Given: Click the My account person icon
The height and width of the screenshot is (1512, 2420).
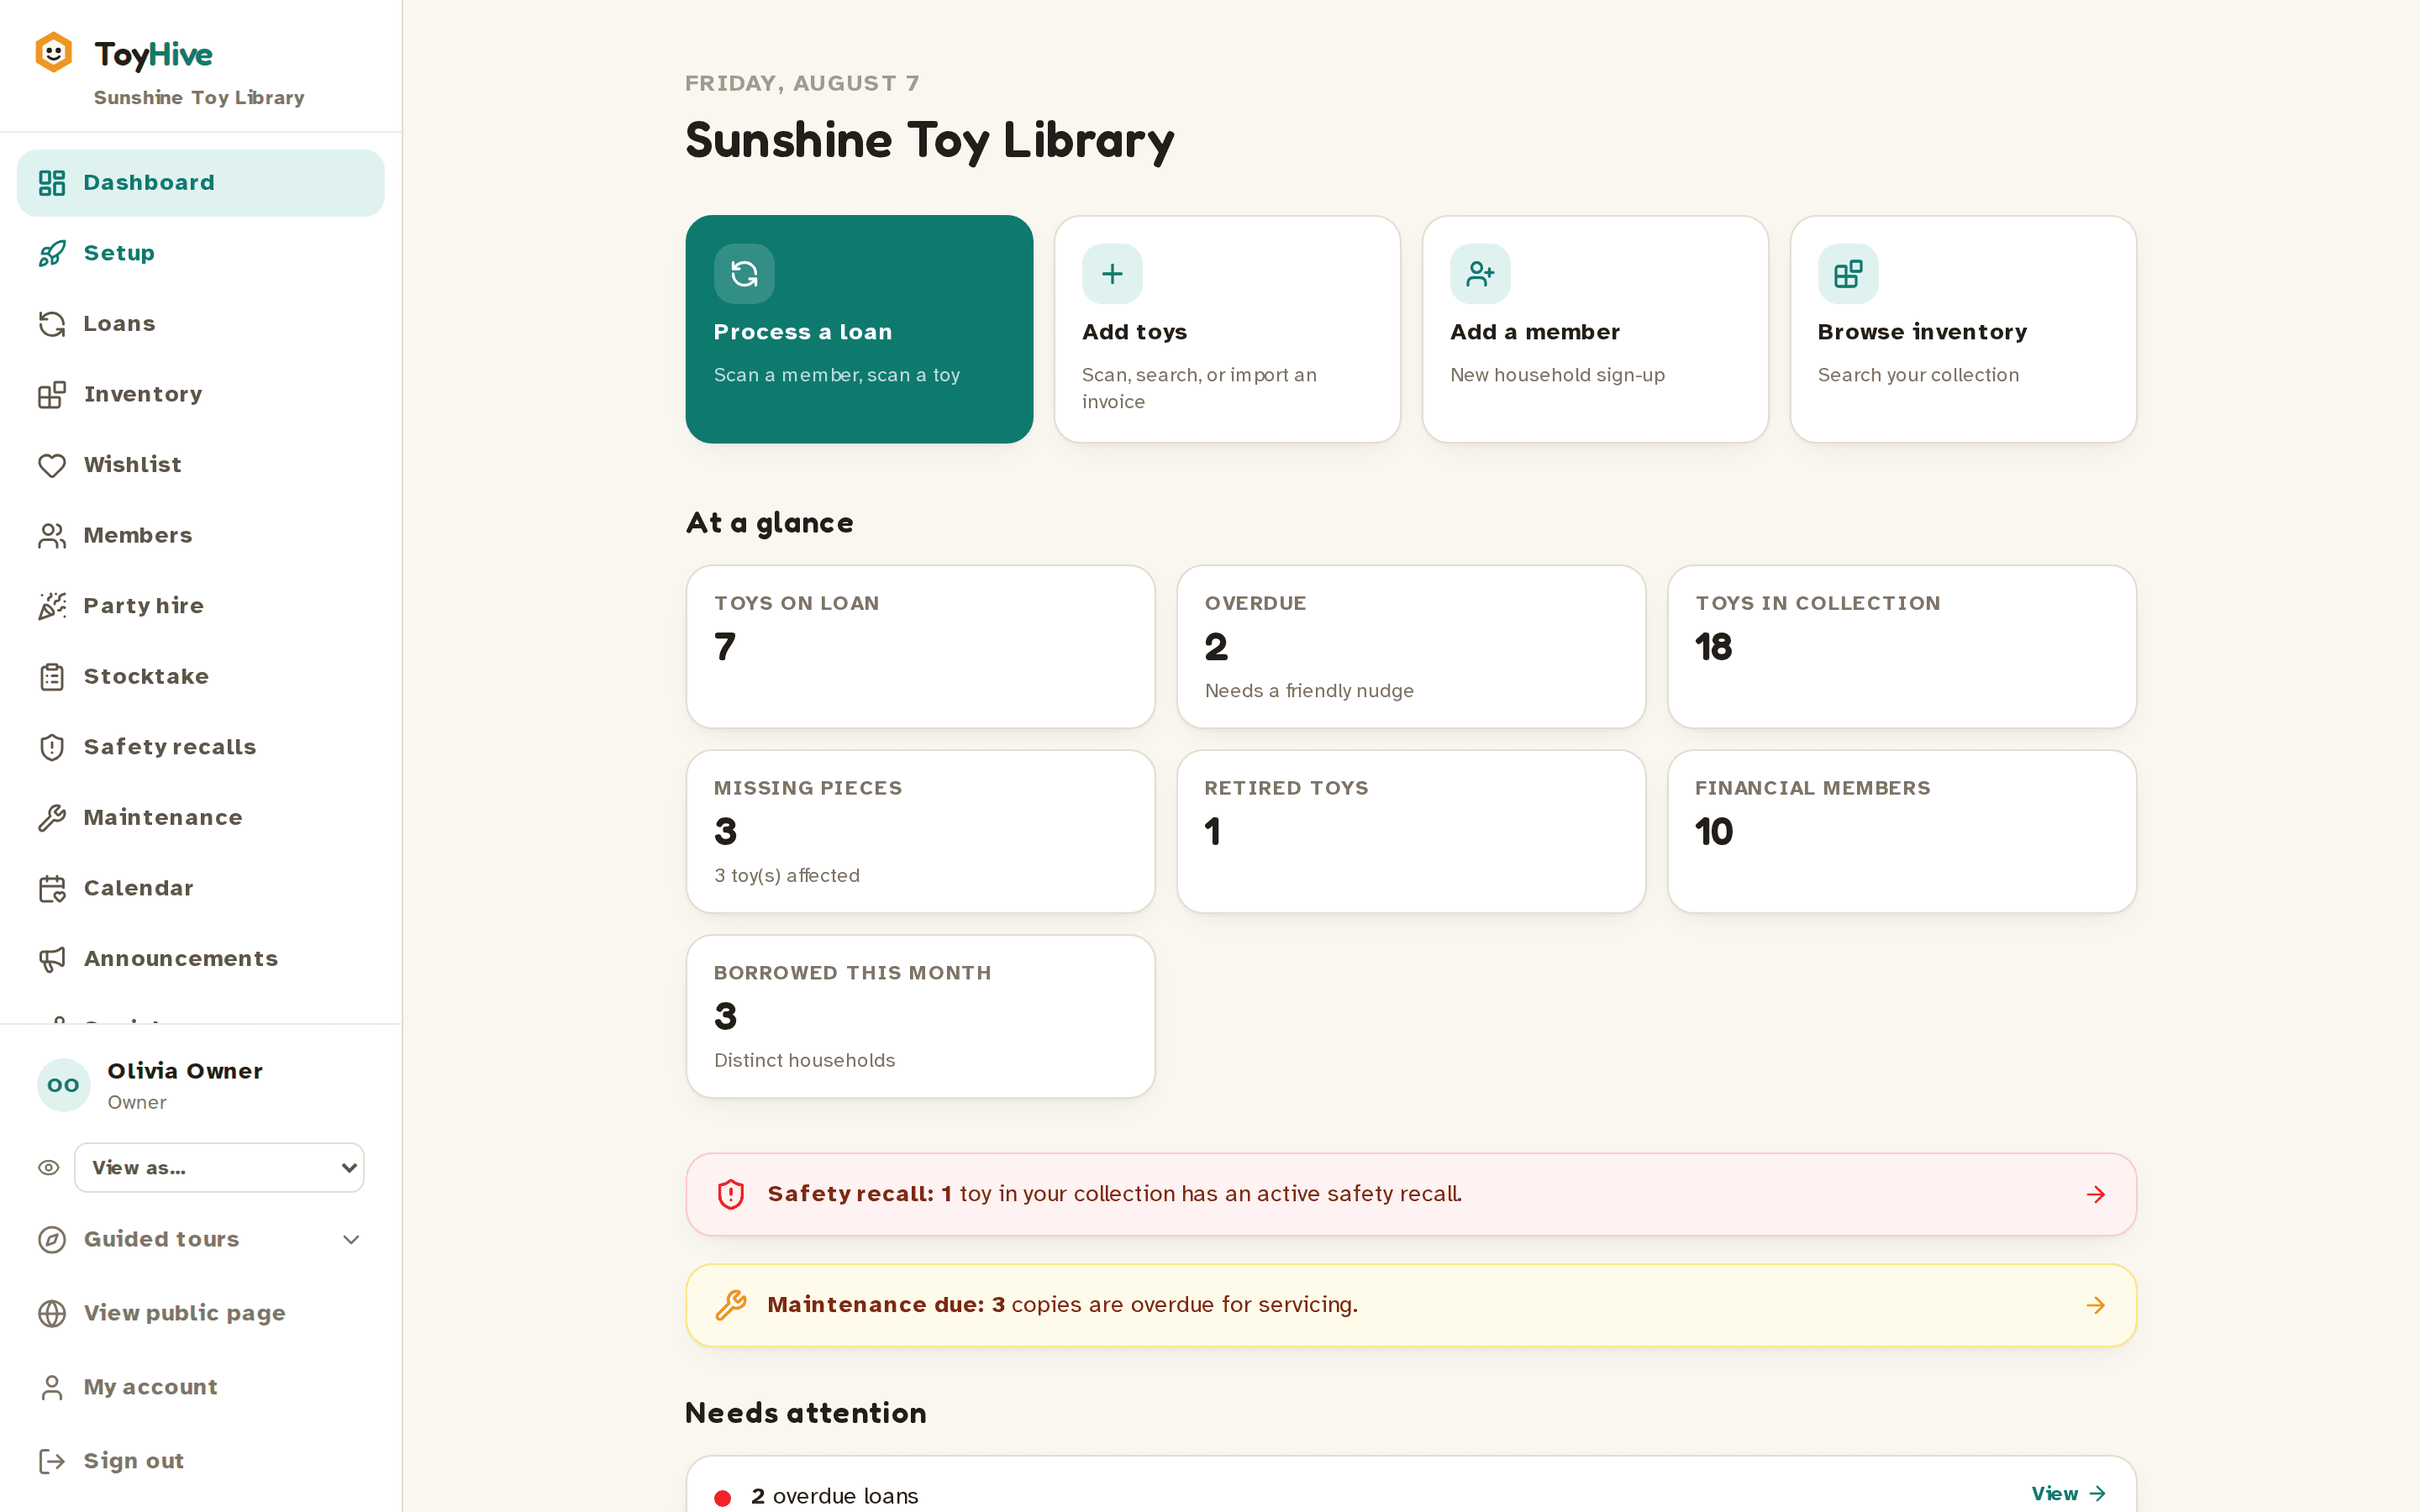Looking at the screenshot, I should 52,1387.
